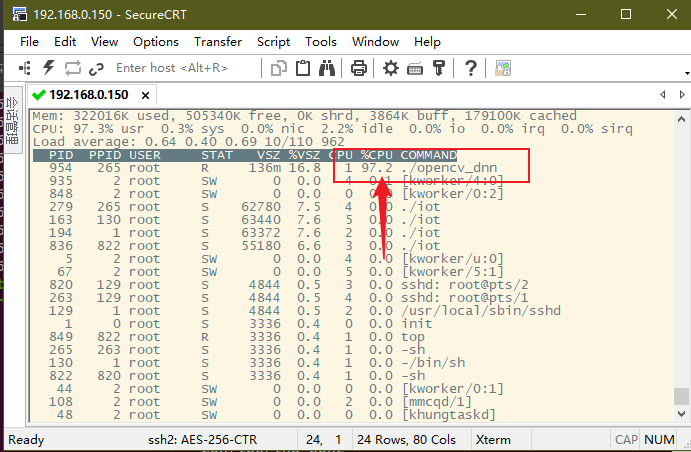Click the terminal scrollbar down arrow
This screenshot has height=452, width=691.
[681, 414]
